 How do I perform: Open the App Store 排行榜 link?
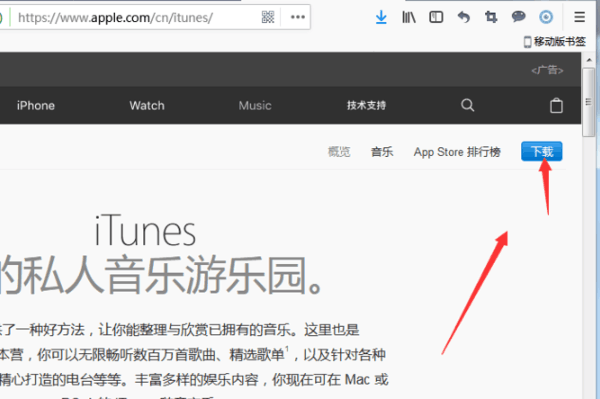[x=457, y=152]
